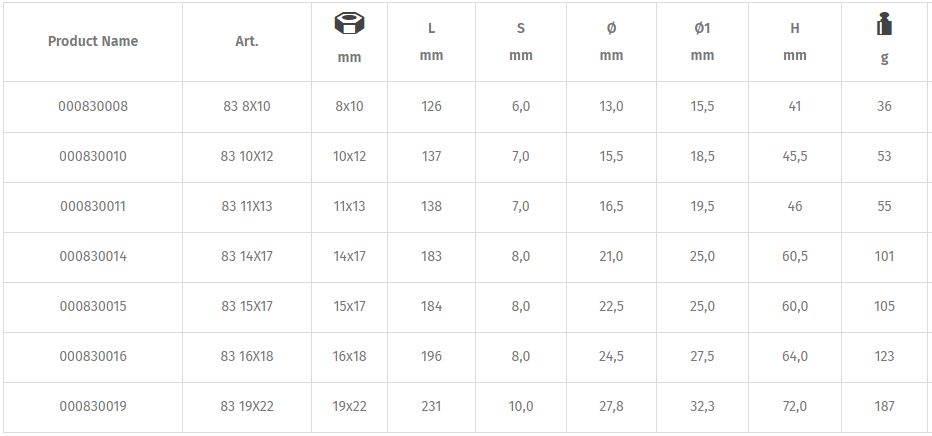Click the hex nut size icon
932x436 pixels.
coord(350,24)
